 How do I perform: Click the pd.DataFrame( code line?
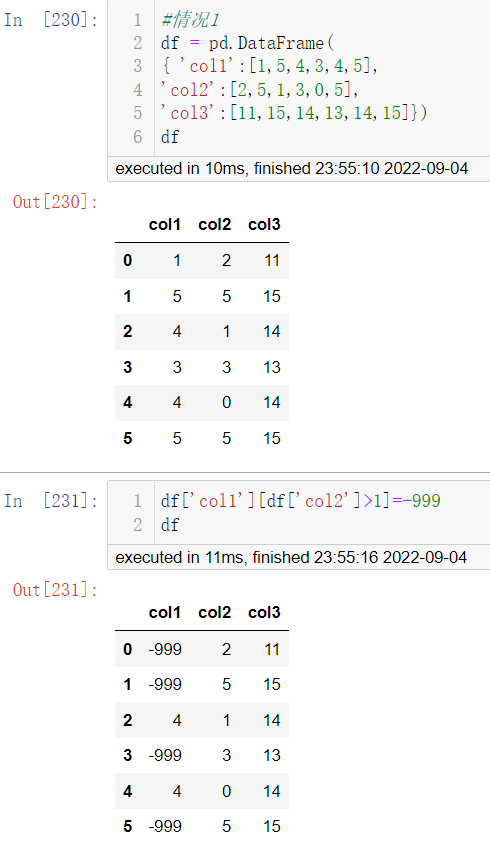(247, 43)
